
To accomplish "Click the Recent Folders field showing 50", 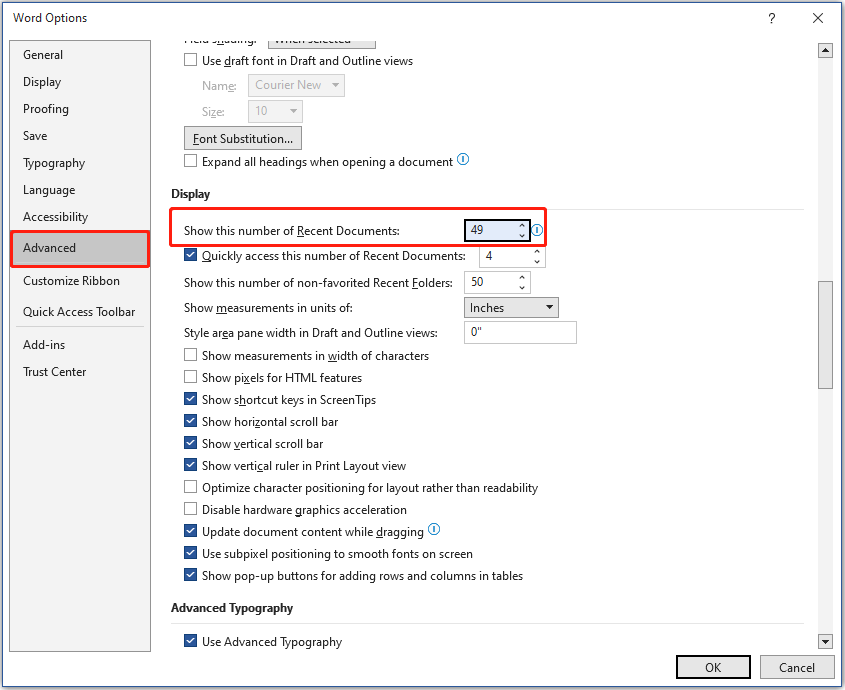I will point(491,282).
